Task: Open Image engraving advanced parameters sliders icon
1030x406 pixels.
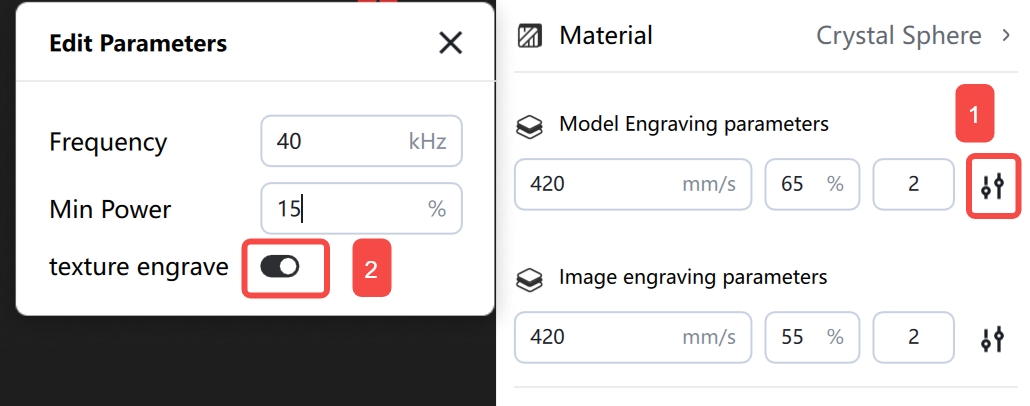Action: 993,339
